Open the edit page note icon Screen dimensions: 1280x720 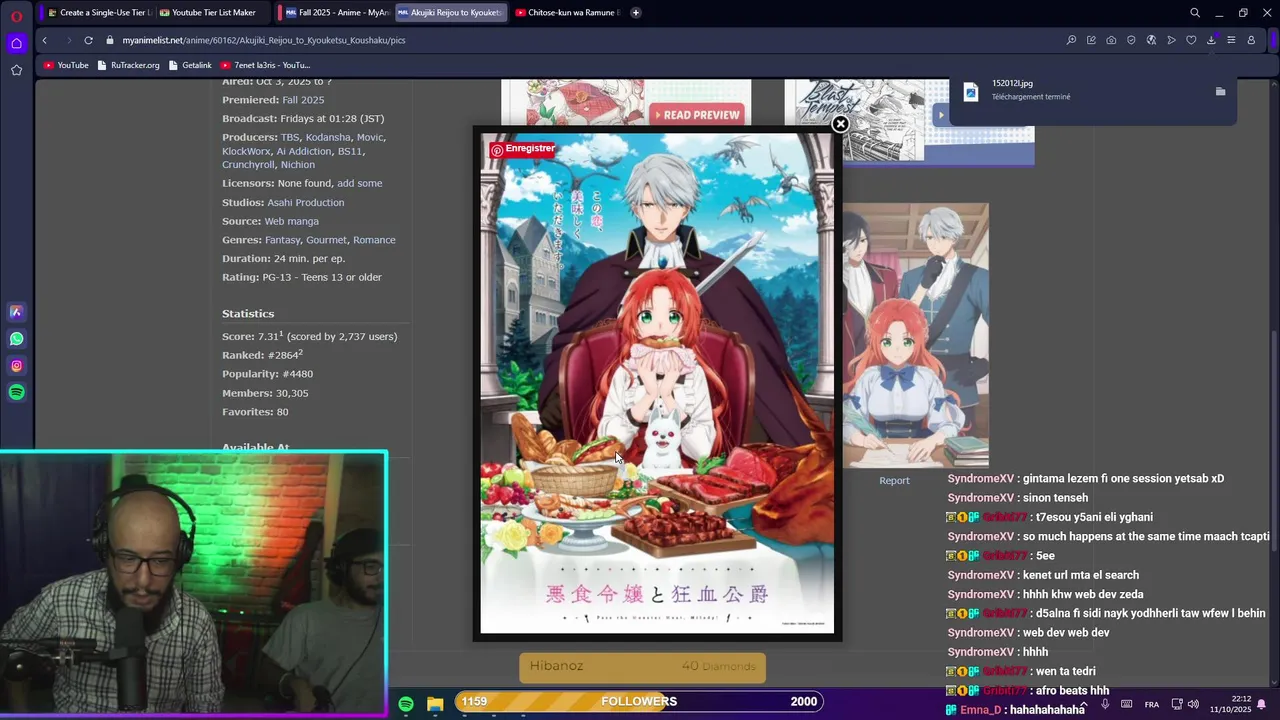[x=1091, y=40]
